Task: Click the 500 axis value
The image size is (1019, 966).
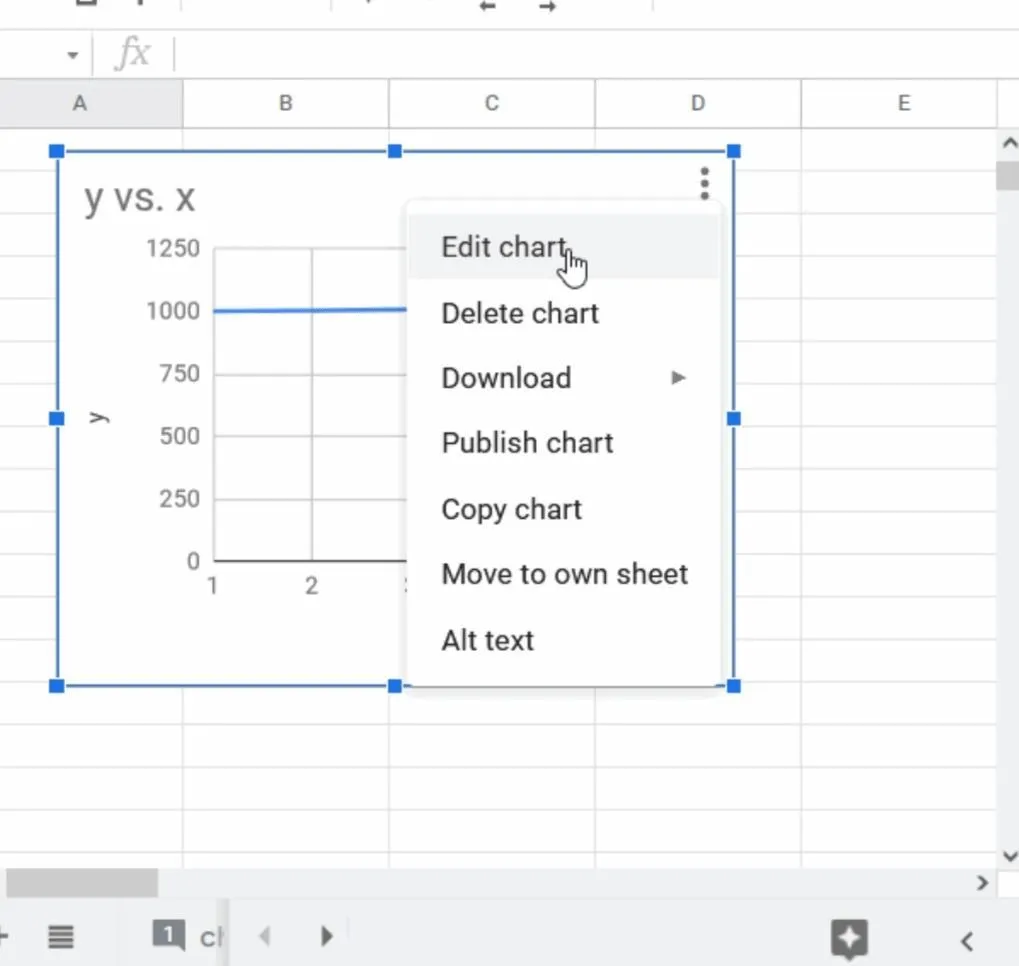Action: tap(179, 436)
